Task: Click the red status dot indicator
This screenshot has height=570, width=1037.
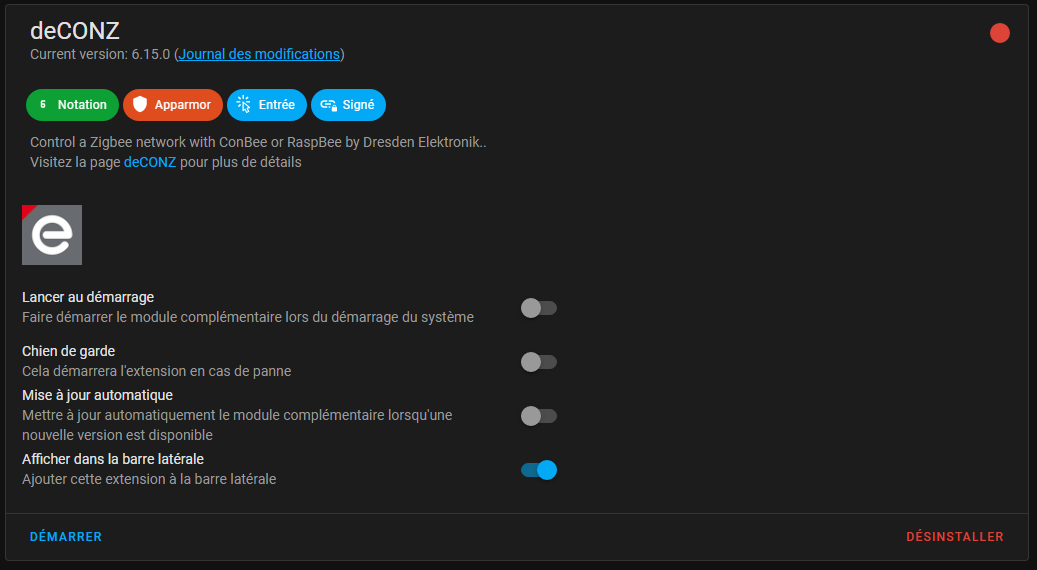Action: 999,34
